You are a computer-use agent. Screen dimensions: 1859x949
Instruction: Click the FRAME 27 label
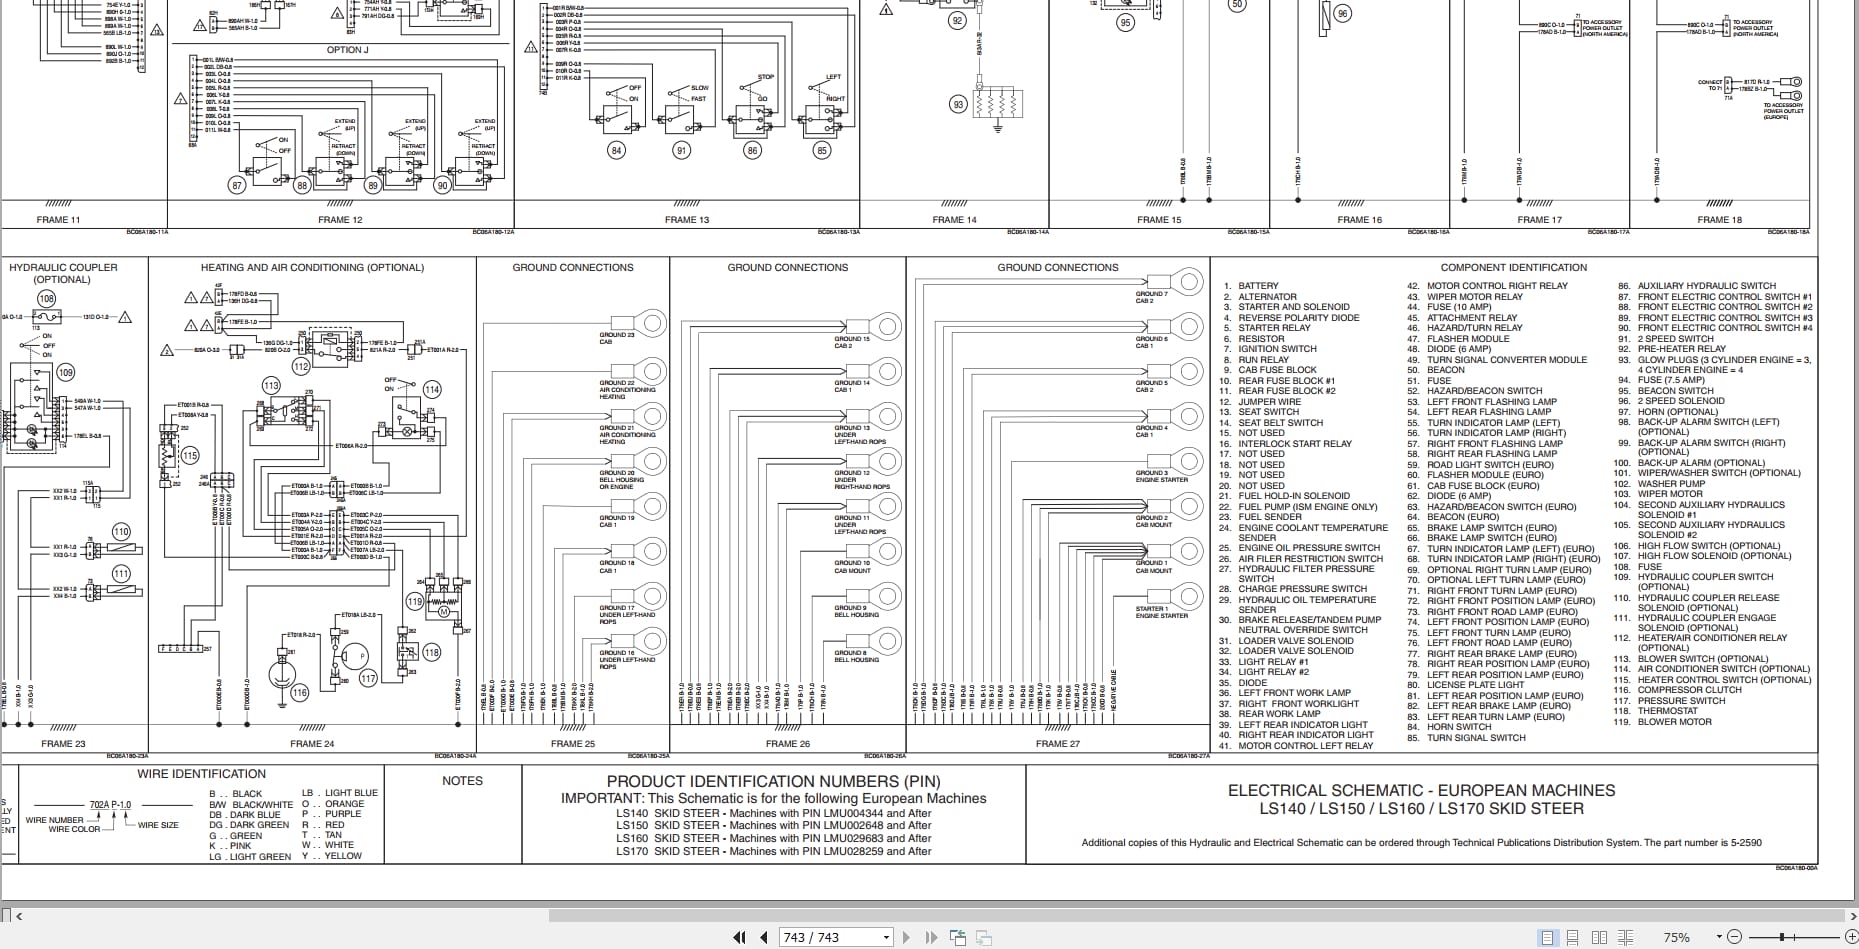click(x=1058, y=744)
